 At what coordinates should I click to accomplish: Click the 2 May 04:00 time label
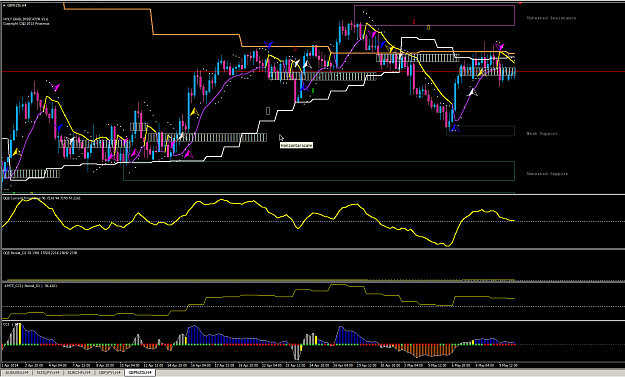click(x=413, y=365)
